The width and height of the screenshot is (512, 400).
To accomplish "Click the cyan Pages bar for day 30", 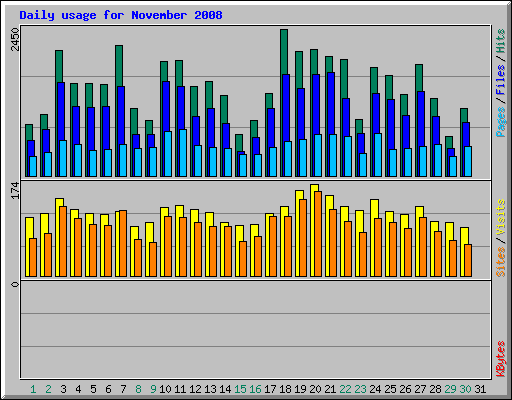I will click(x=468, y=161).
